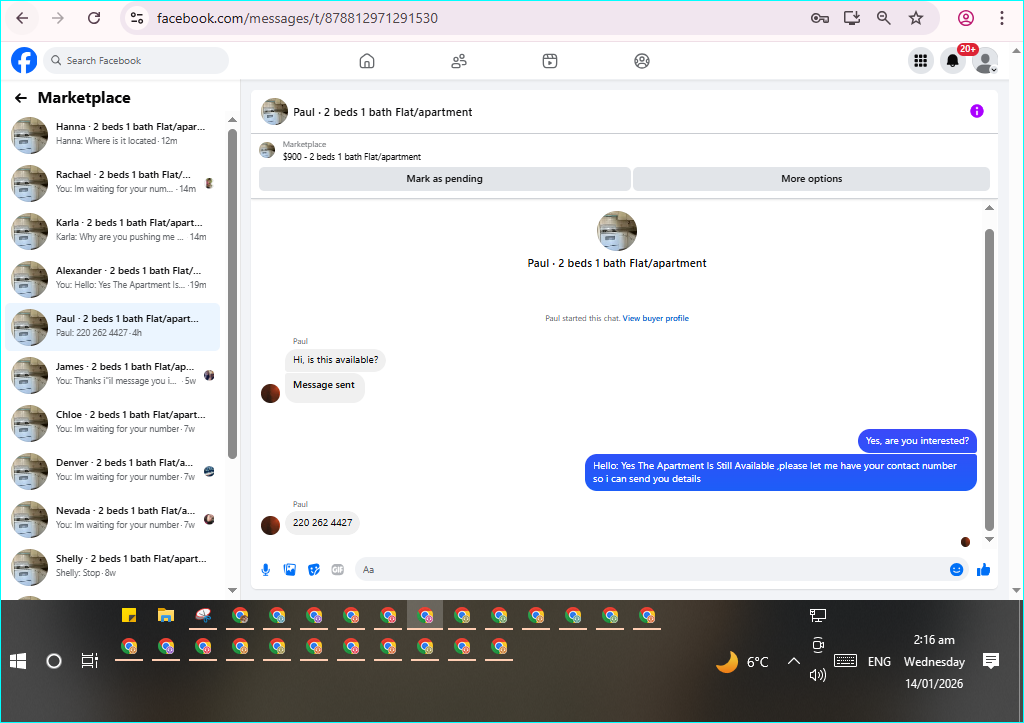
Task: Open James's apartment conversation
Action: [x=112, y=374]
